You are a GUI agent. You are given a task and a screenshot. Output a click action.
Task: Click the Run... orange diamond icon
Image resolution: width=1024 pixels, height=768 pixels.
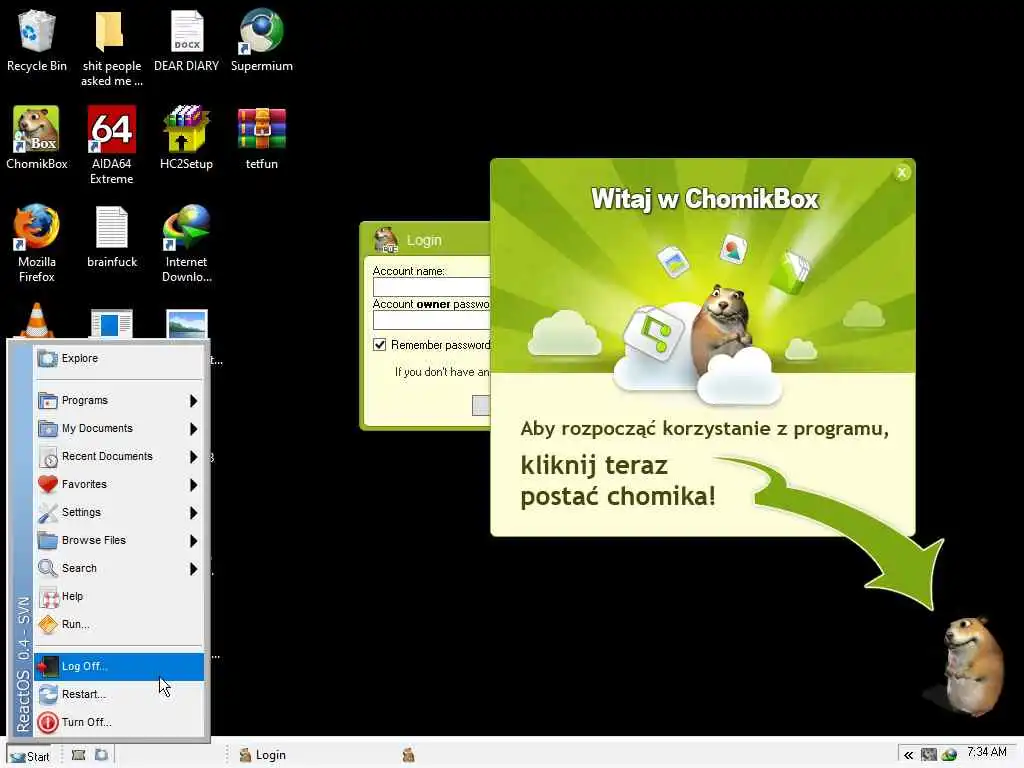48,625
